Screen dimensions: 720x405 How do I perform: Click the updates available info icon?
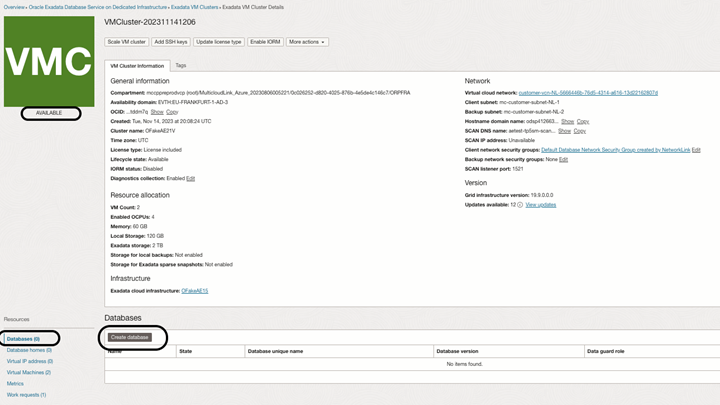(x=520, y=205)
